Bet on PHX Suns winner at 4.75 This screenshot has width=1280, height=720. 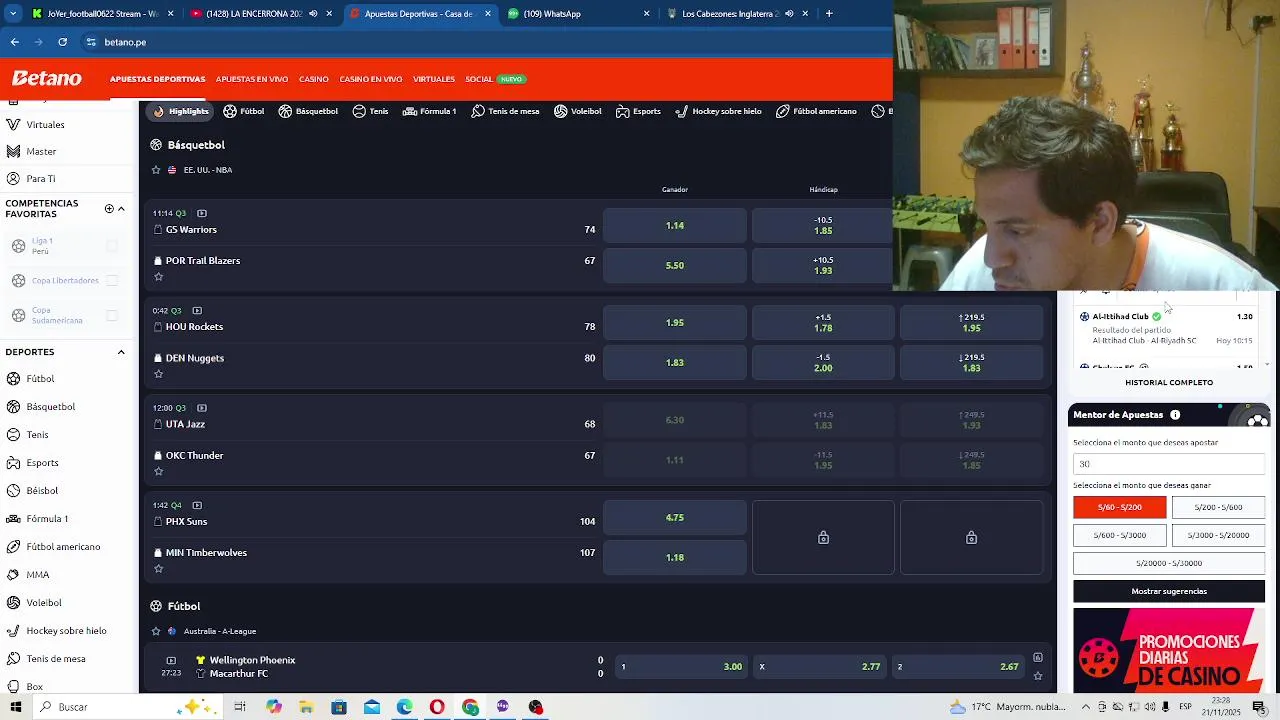pos(675,517)
